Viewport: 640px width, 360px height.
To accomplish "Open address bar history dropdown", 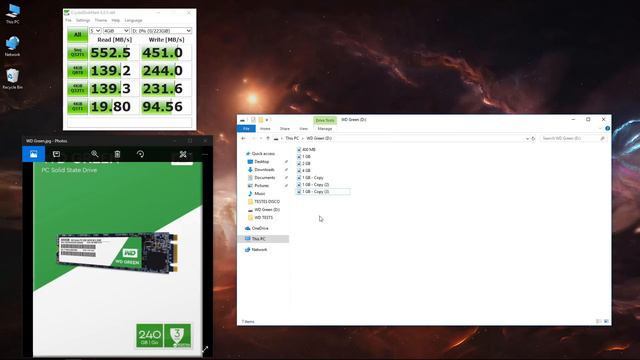I will 527,139.
